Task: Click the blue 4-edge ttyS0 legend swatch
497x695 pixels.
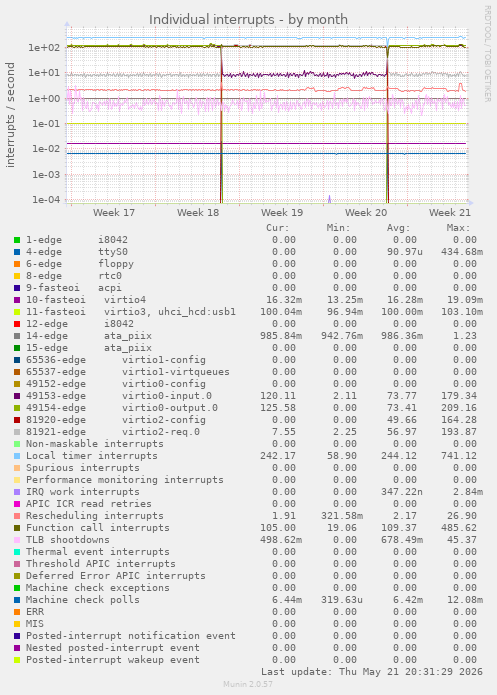Action: 17,252
